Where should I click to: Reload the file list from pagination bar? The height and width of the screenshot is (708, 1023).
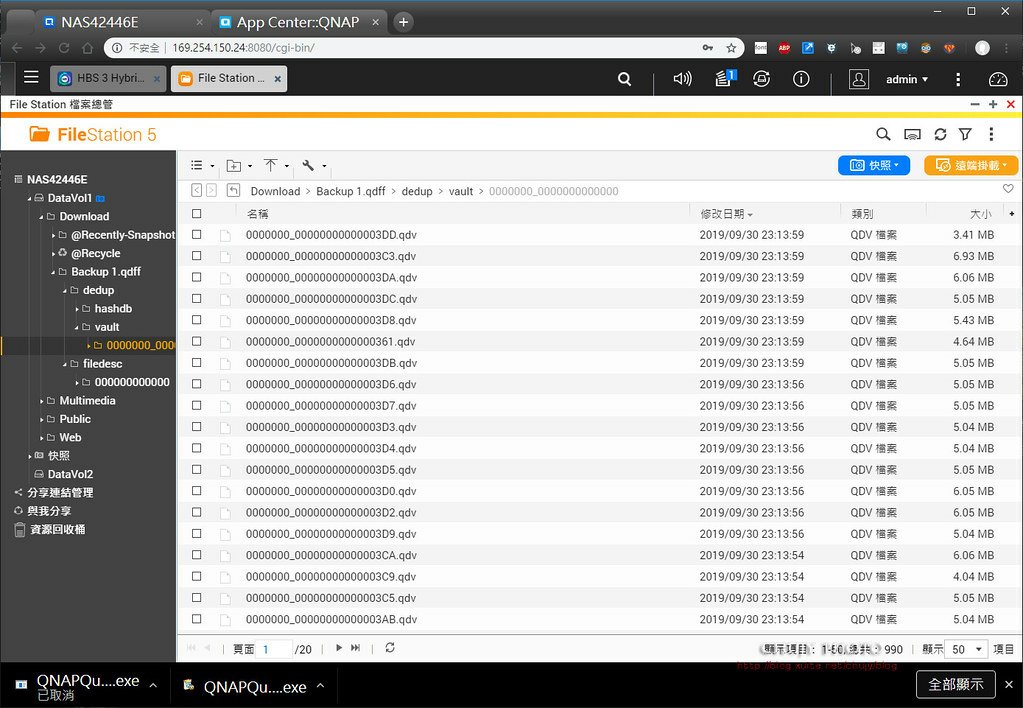(389, 648)
